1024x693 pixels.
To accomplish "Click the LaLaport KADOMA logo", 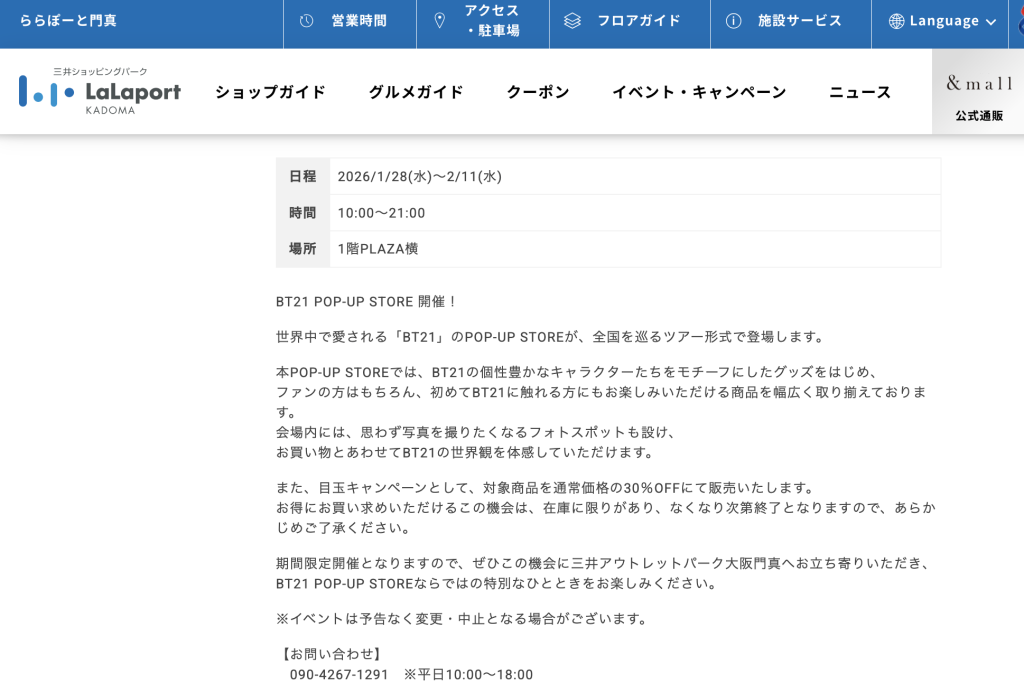I will tap(100, 91).
